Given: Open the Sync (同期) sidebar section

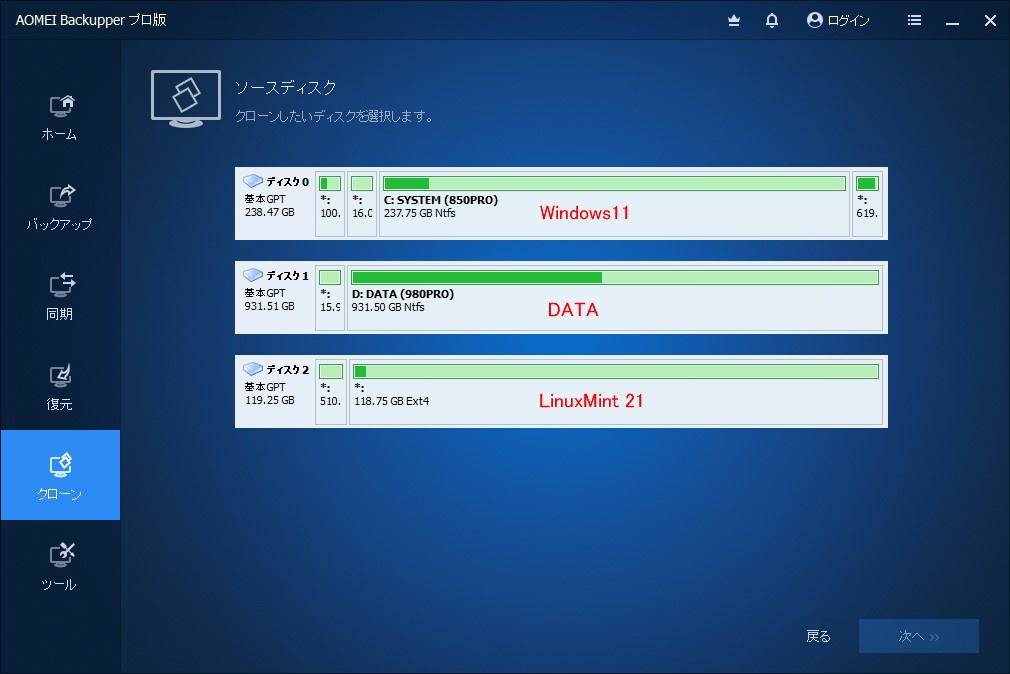Looking at the screenshot, I should (x=60, y=298).
